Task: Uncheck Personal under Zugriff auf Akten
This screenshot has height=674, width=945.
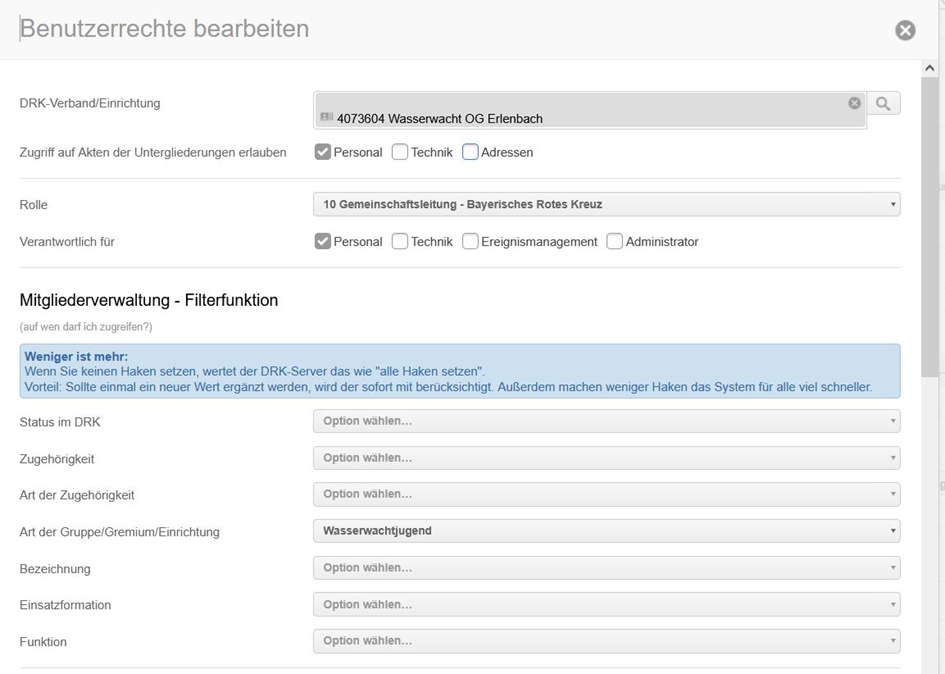Action: click(323, 153)
